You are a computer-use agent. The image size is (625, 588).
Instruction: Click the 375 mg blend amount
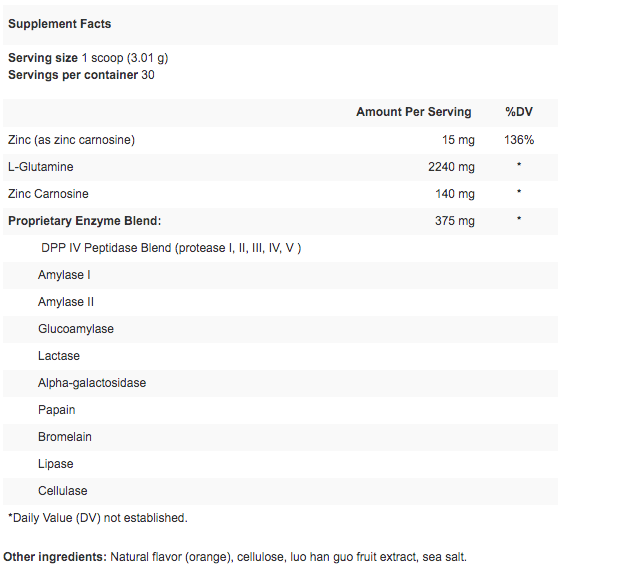pos(455,221)
